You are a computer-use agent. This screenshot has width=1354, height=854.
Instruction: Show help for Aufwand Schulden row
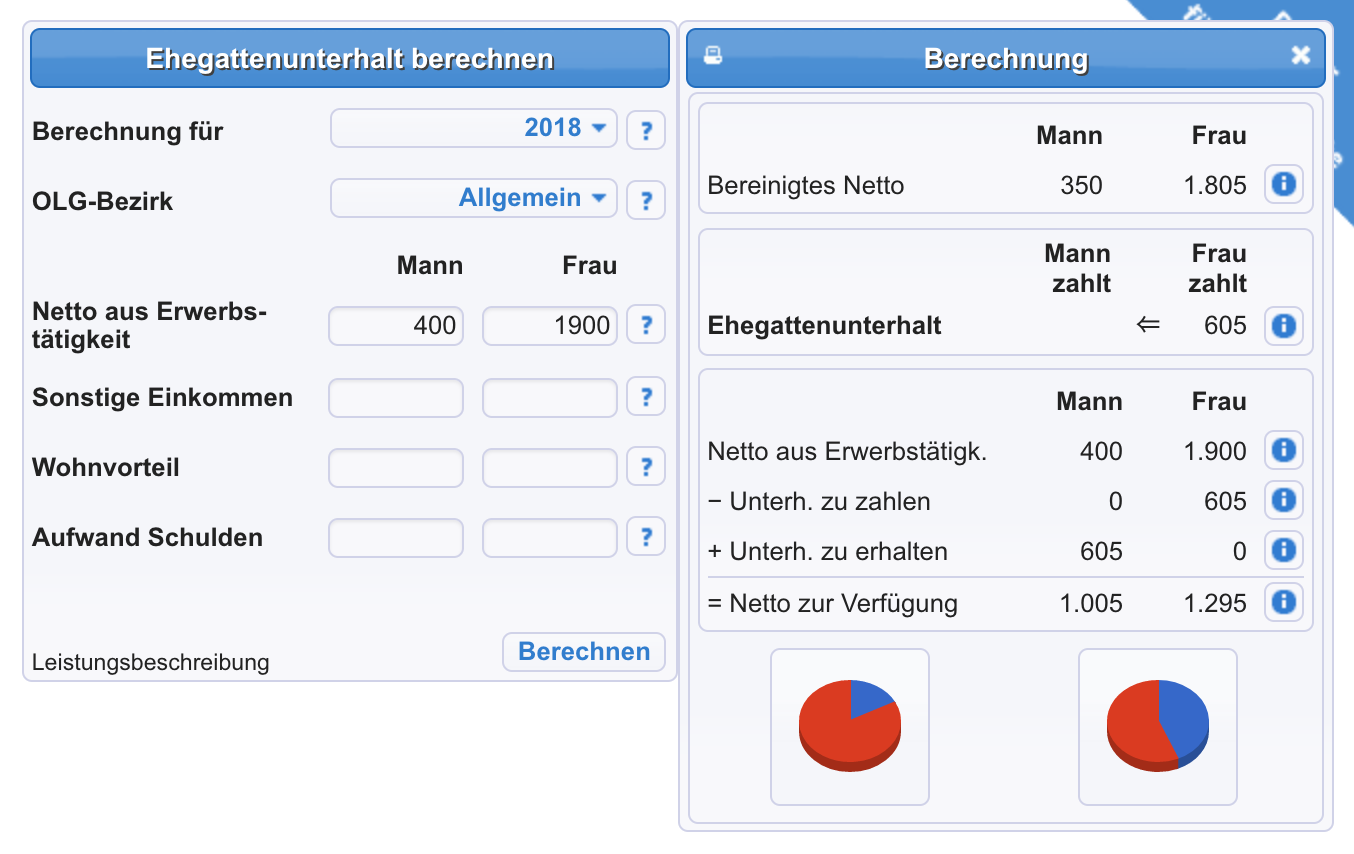click(x=646, y=537)
